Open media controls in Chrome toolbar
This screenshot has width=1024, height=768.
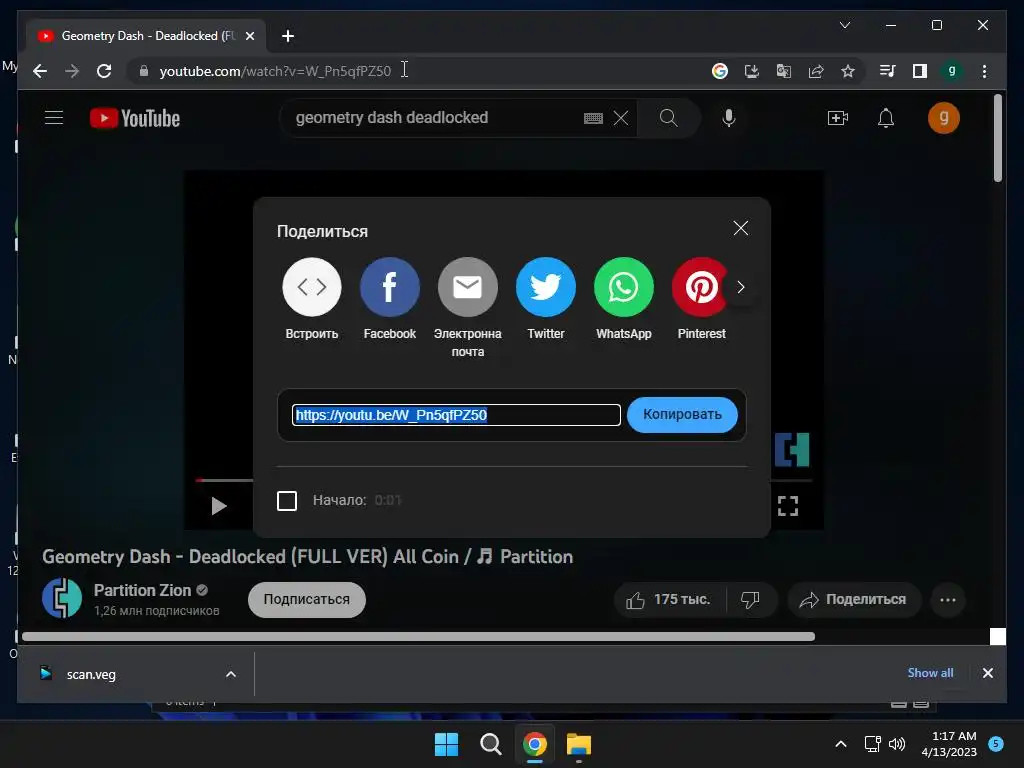(x=888, y=71)
